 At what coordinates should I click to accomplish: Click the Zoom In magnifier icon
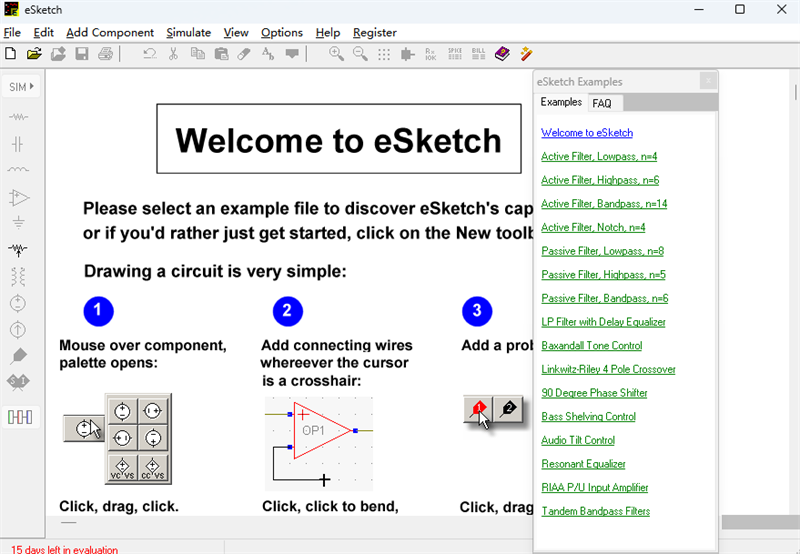point(336,54)
